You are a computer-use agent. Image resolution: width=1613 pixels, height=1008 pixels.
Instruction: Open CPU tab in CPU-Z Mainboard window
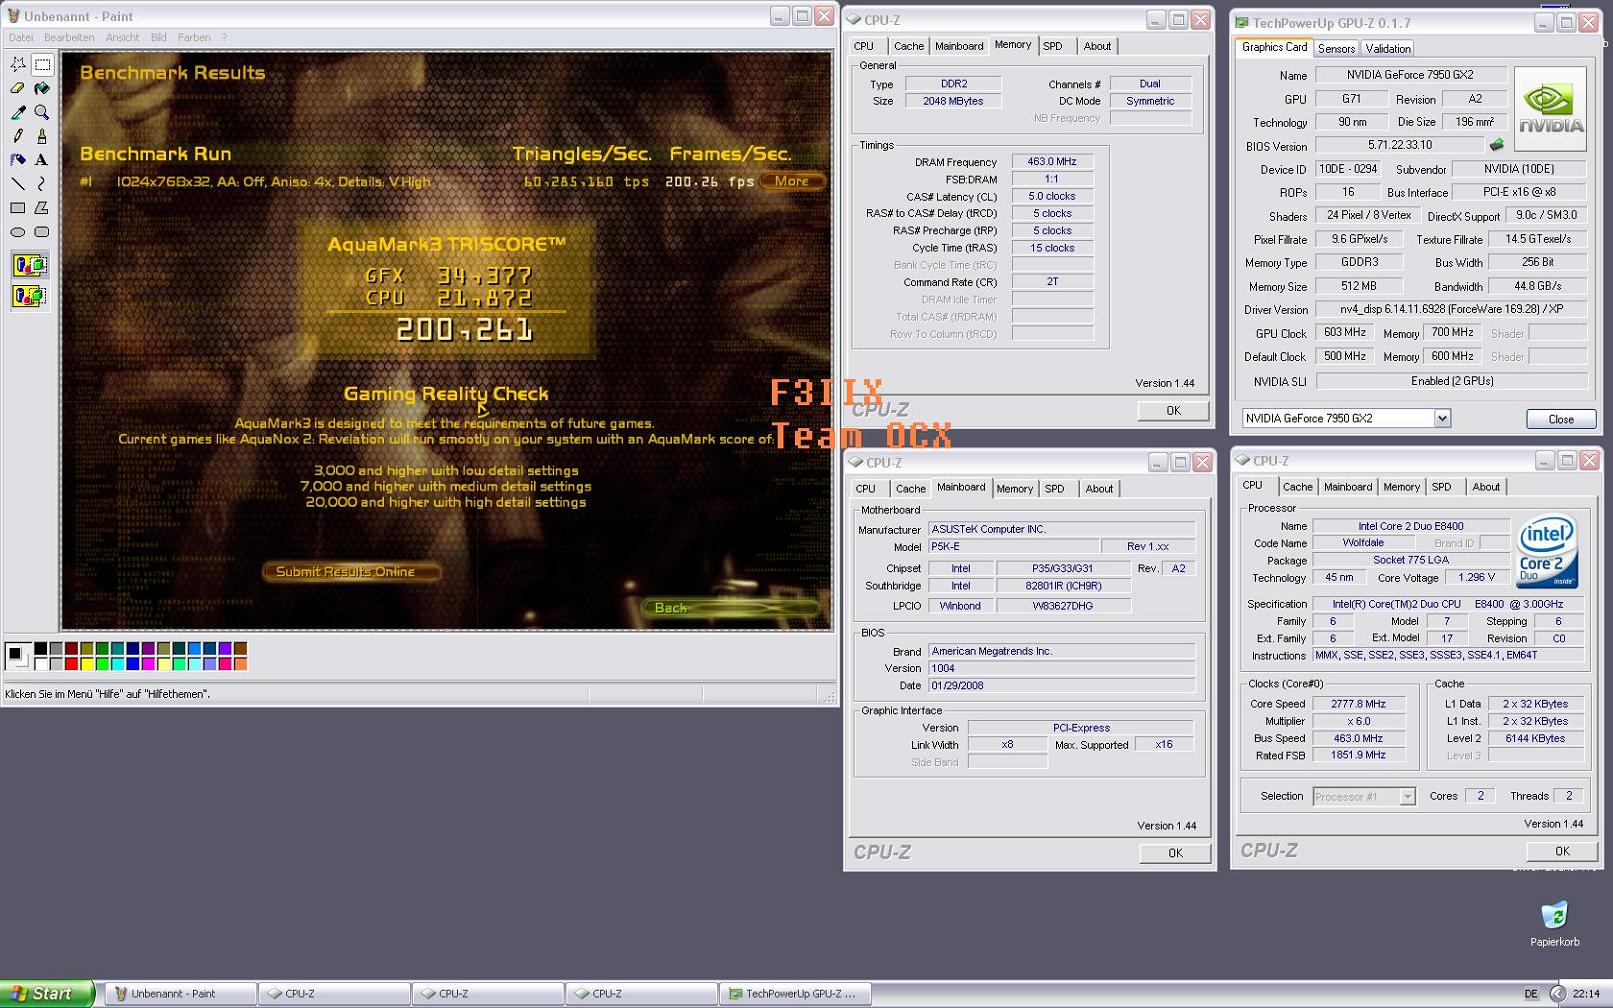865,489
